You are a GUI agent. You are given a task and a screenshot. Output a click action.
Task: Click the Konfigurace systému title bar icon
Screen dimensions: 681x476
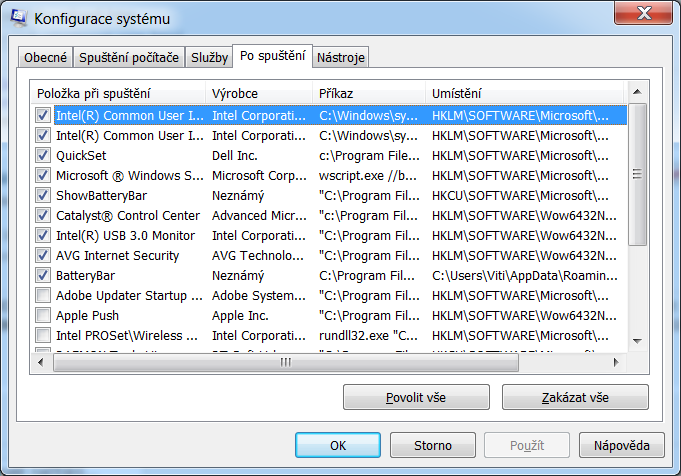coord(19,18)
